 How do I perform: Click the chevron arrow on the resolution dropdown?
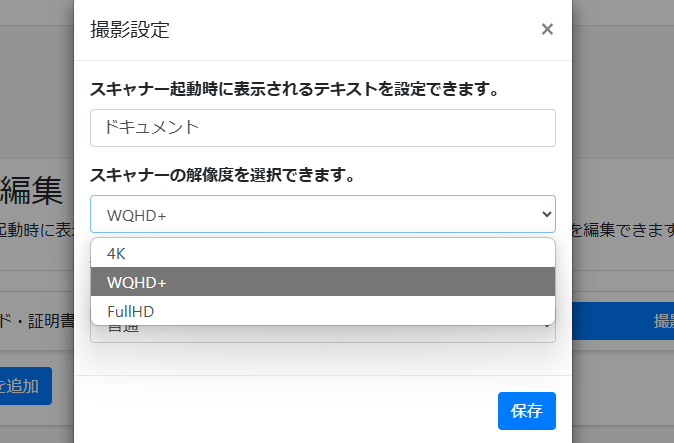[x=546, y=214]
